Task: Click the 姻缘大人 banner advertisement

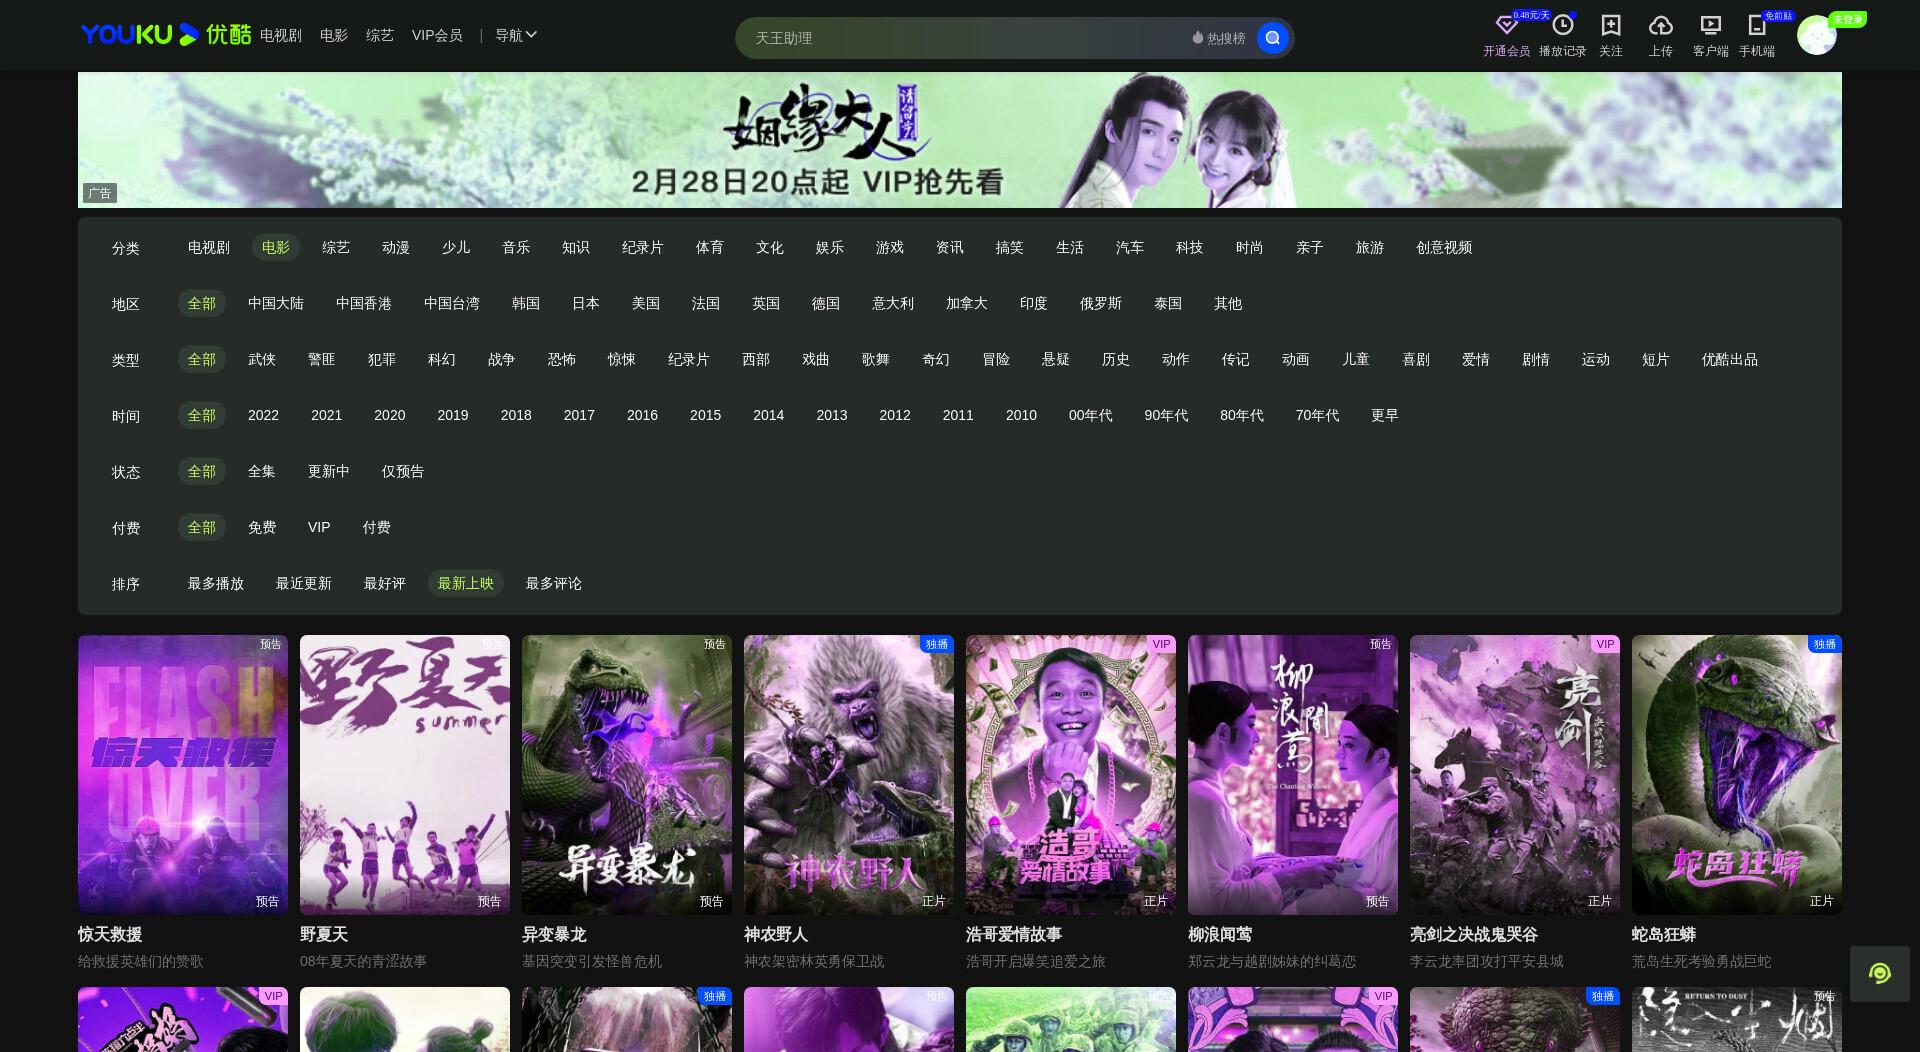Action: pos(959,140)
